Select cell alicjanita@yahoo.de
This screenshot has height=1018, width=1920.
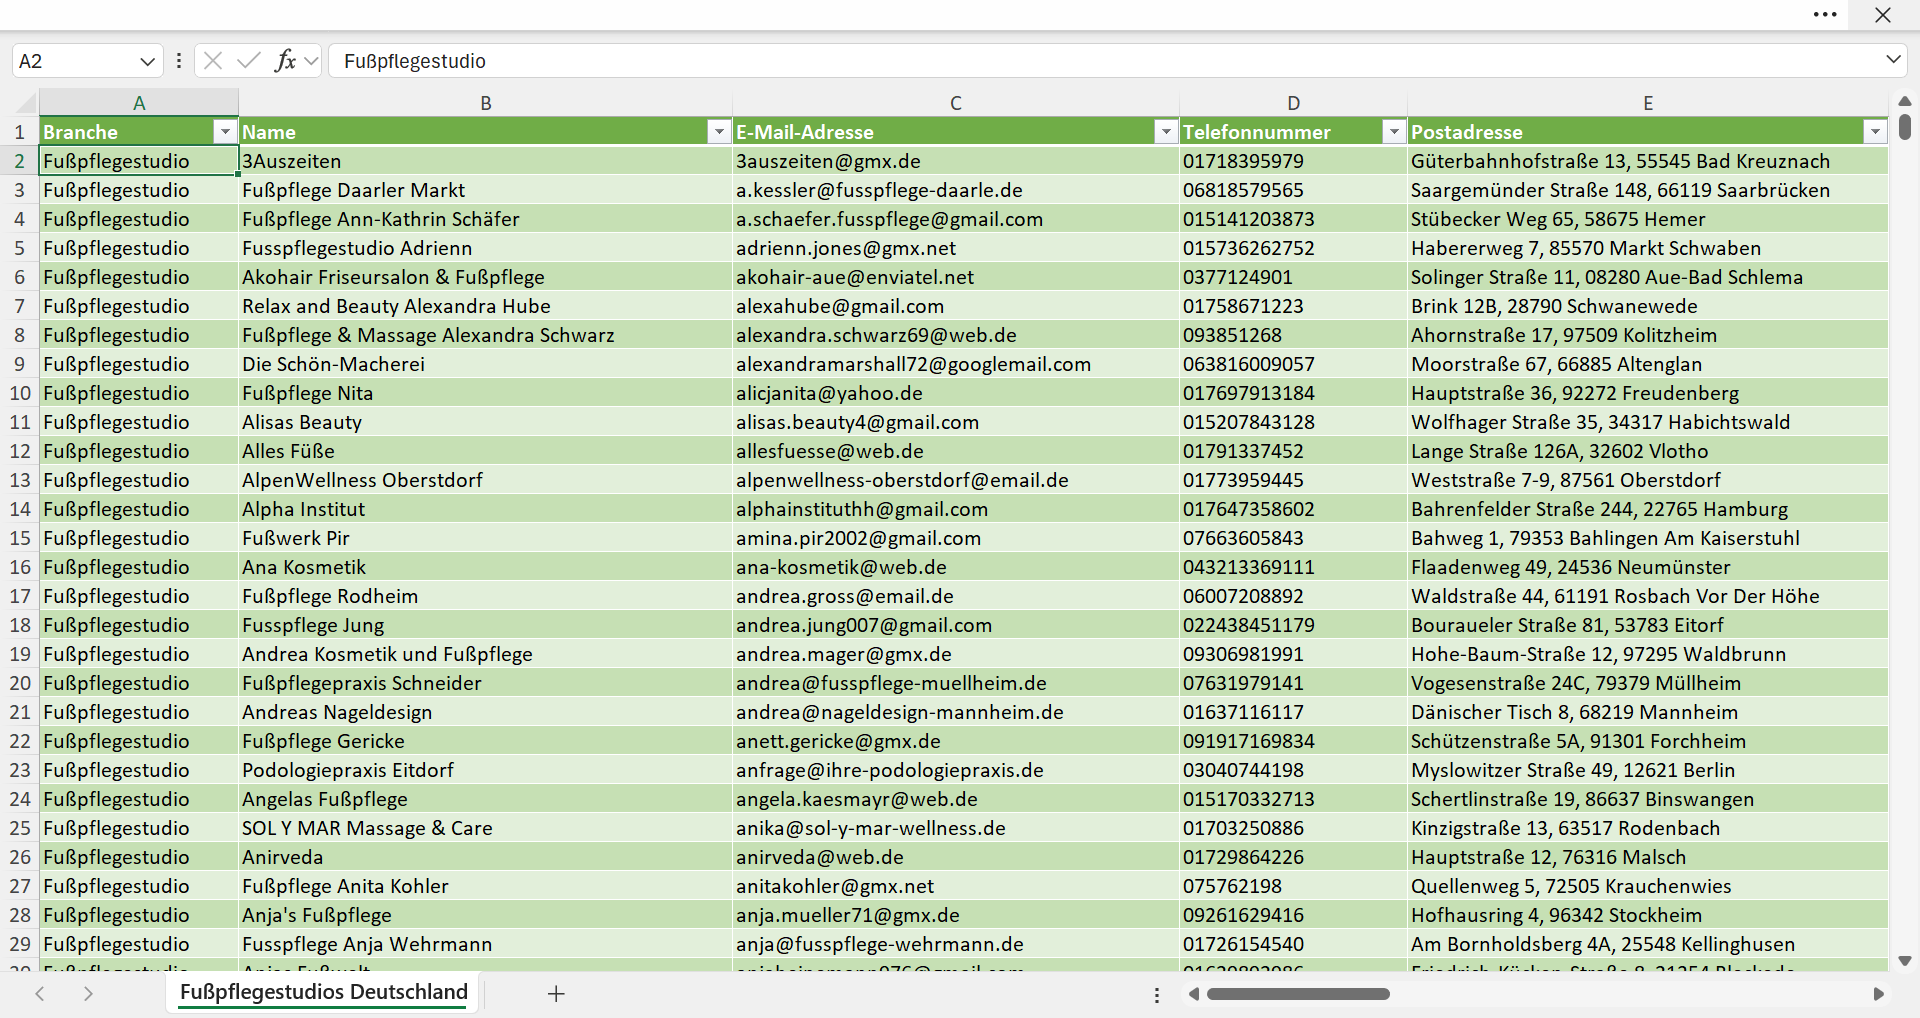(956, 393)
